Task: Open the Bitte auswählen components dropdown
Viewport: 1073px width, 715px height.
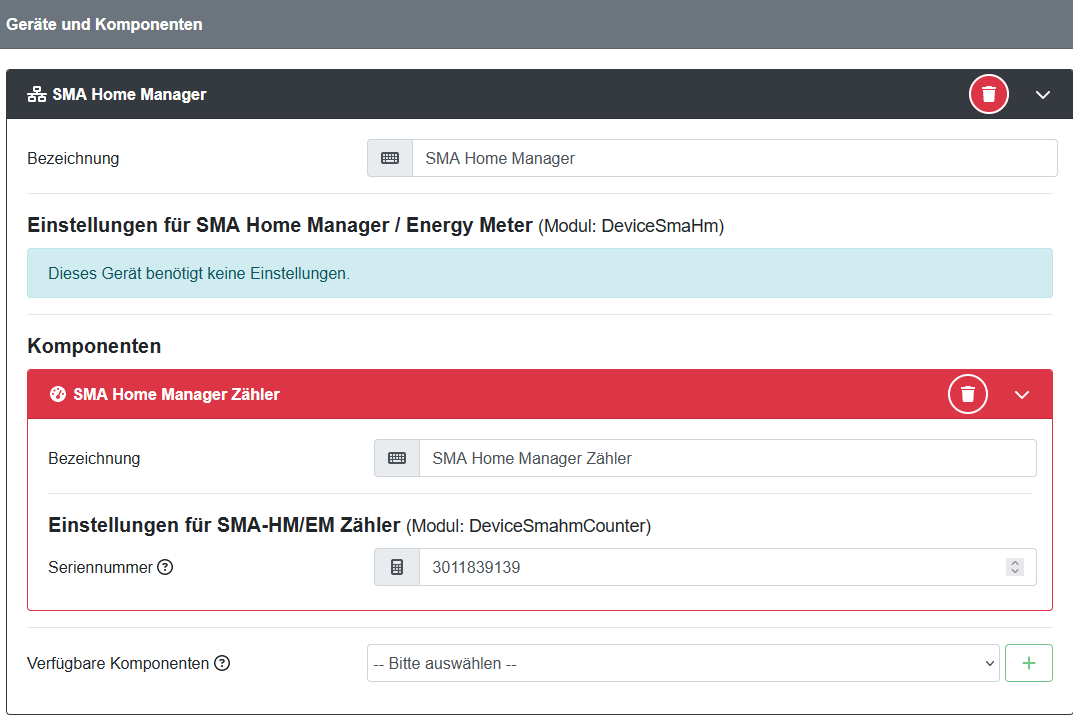Action: [x=683, y=663]
